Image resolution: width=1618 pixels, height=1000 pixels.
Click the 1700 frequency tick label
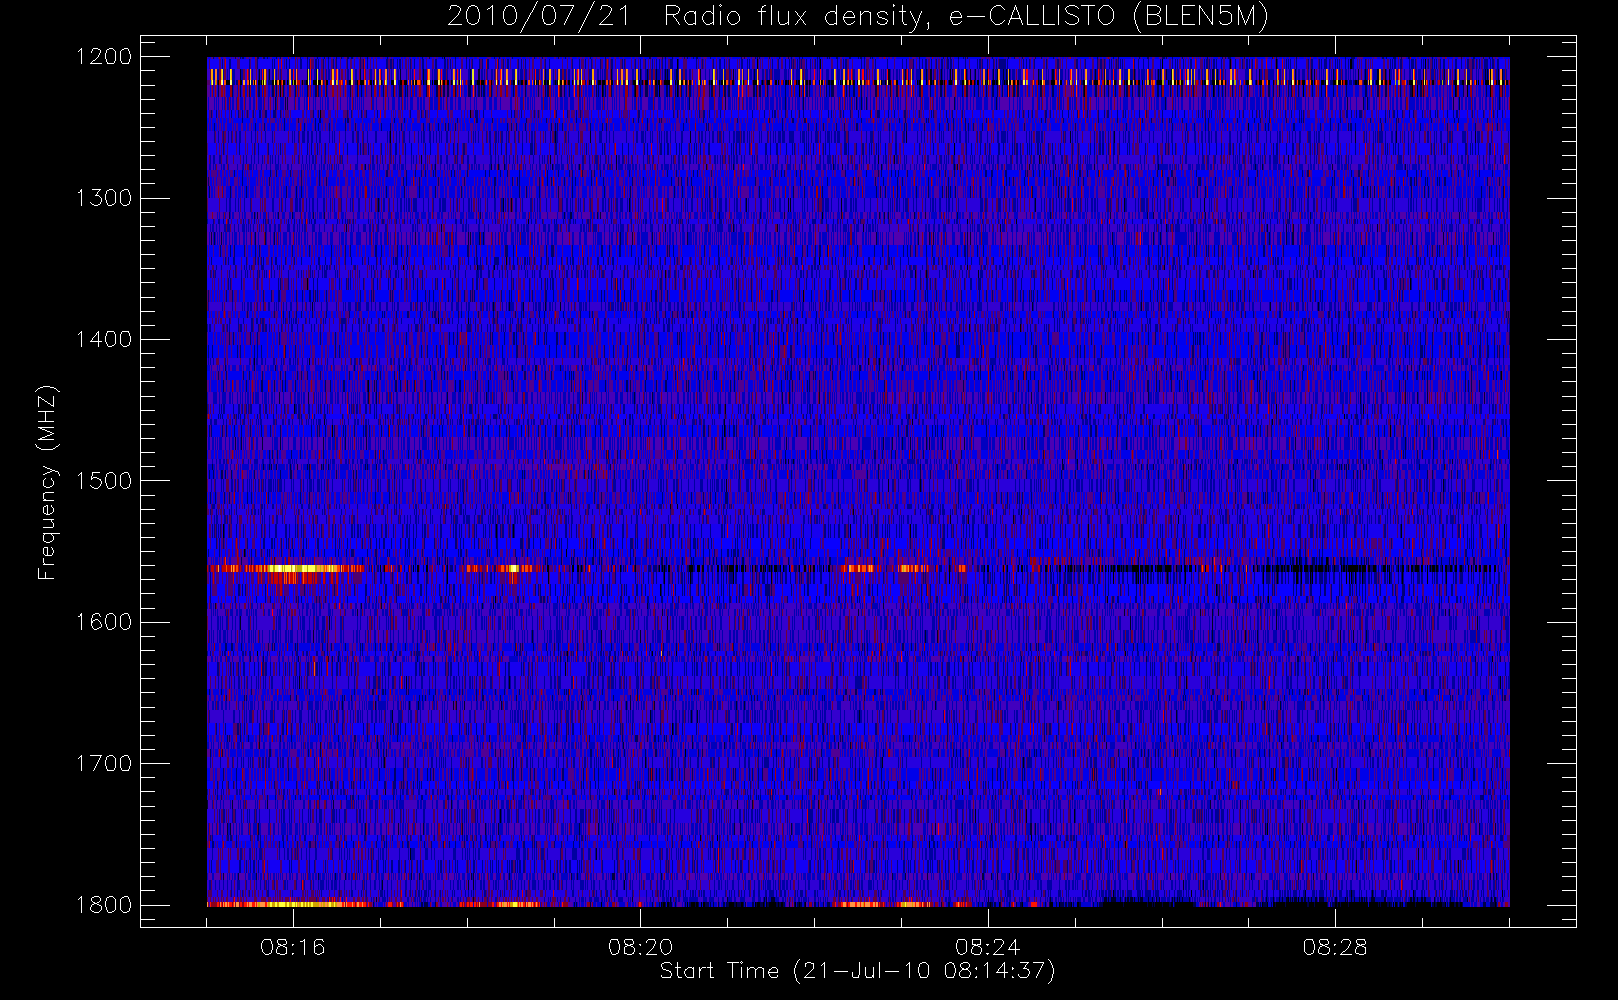104,763
